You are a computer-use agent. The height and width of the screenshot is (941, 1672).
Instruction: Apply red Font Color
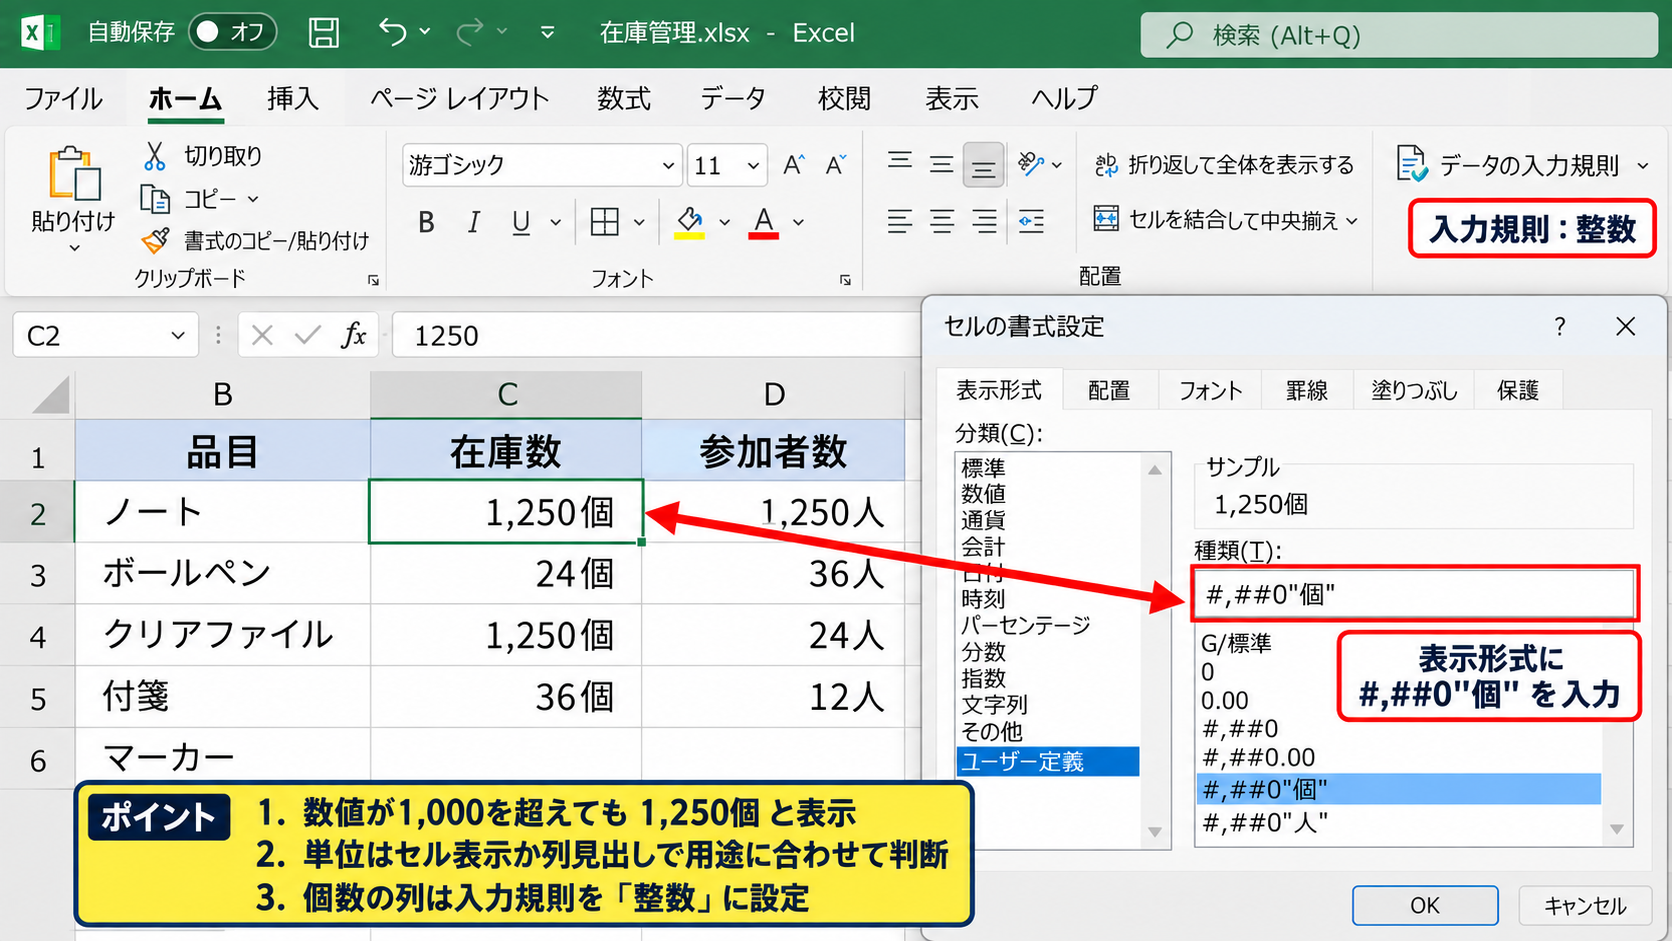point(764,222)
